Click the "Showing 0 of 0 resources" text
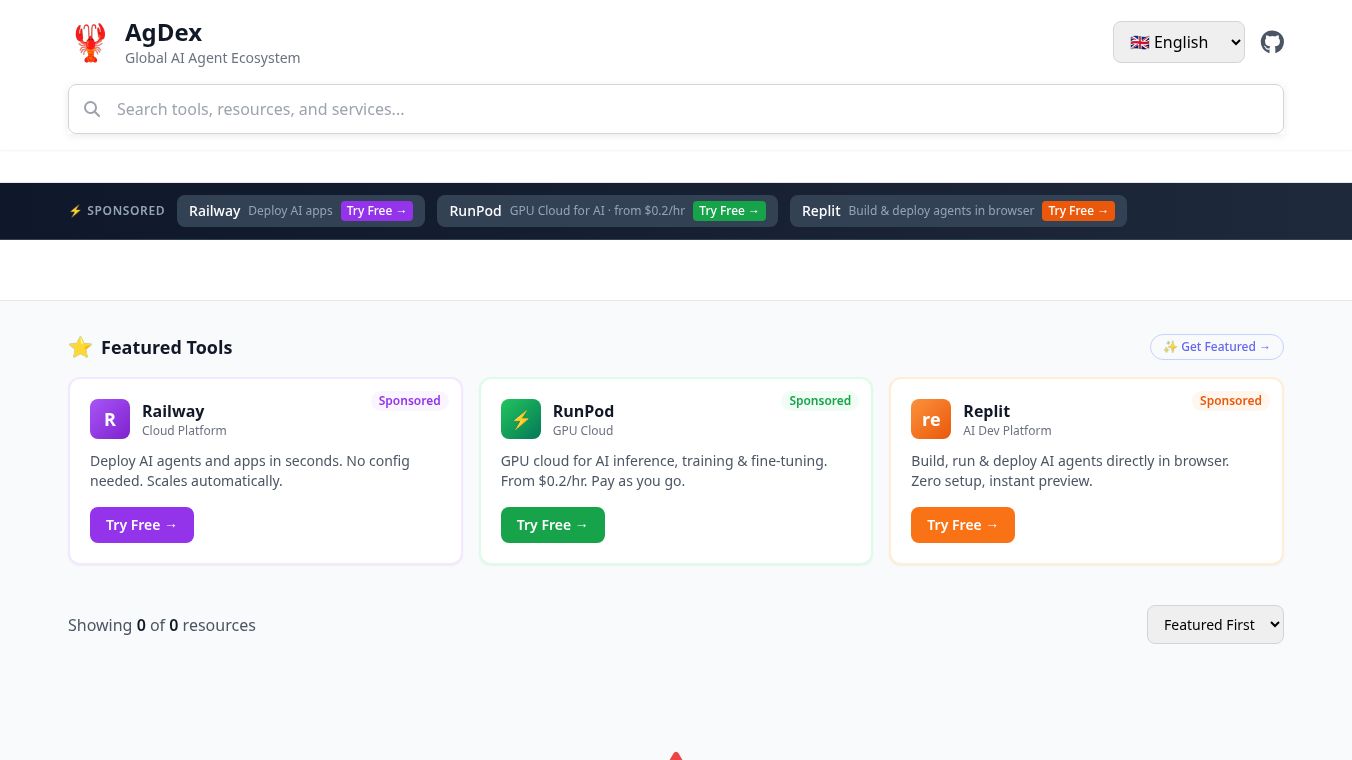1352x760 pixels. click(x=162, y=625)
